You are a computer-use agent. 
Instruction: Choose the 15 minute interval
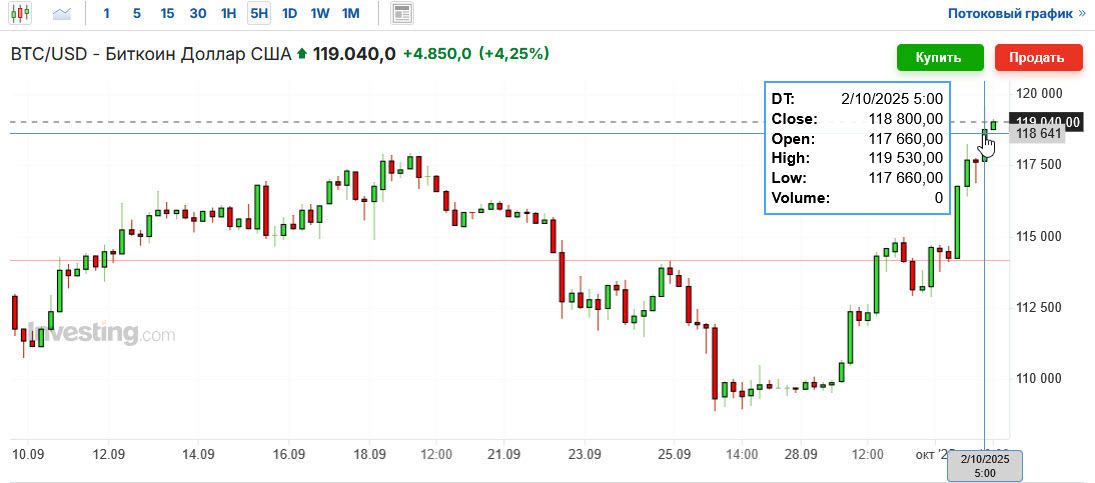167,13
